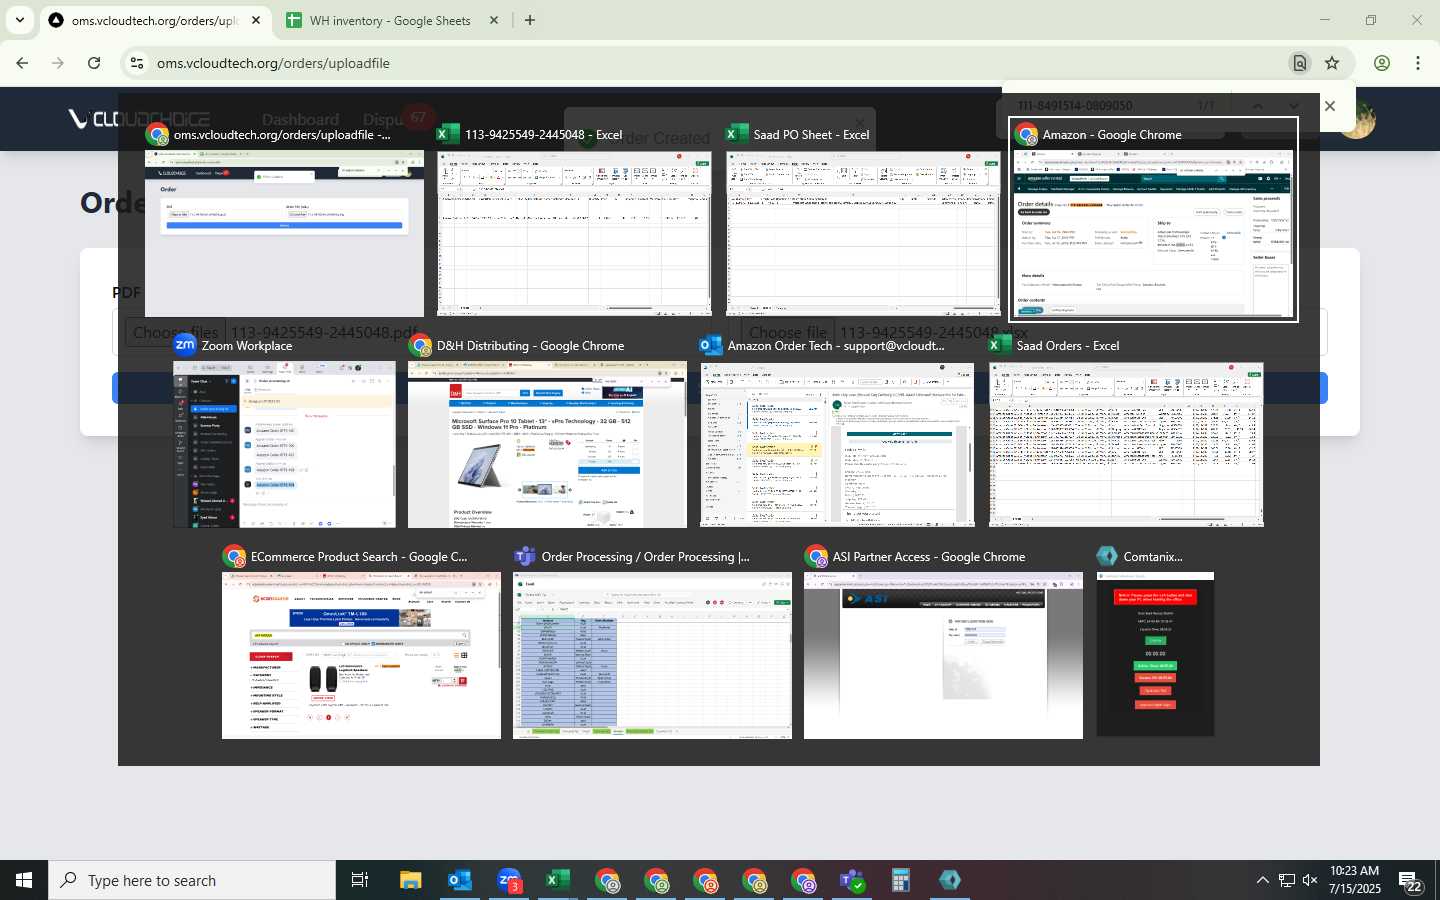The height and width of the screenshot is (900, 1440).
Task: Open the Amazon Order Tech Outlook window
Action: tap(837, 445)
